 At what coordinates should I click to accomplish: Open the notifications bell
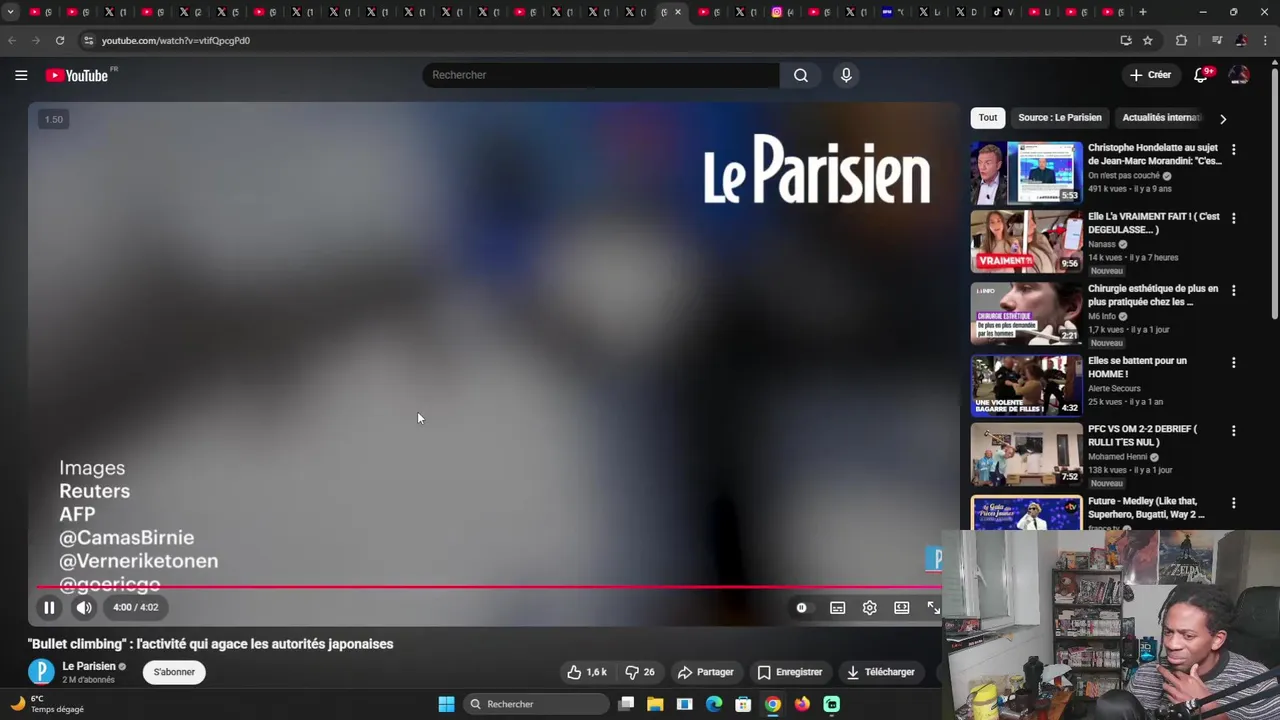click(1201, 75)
